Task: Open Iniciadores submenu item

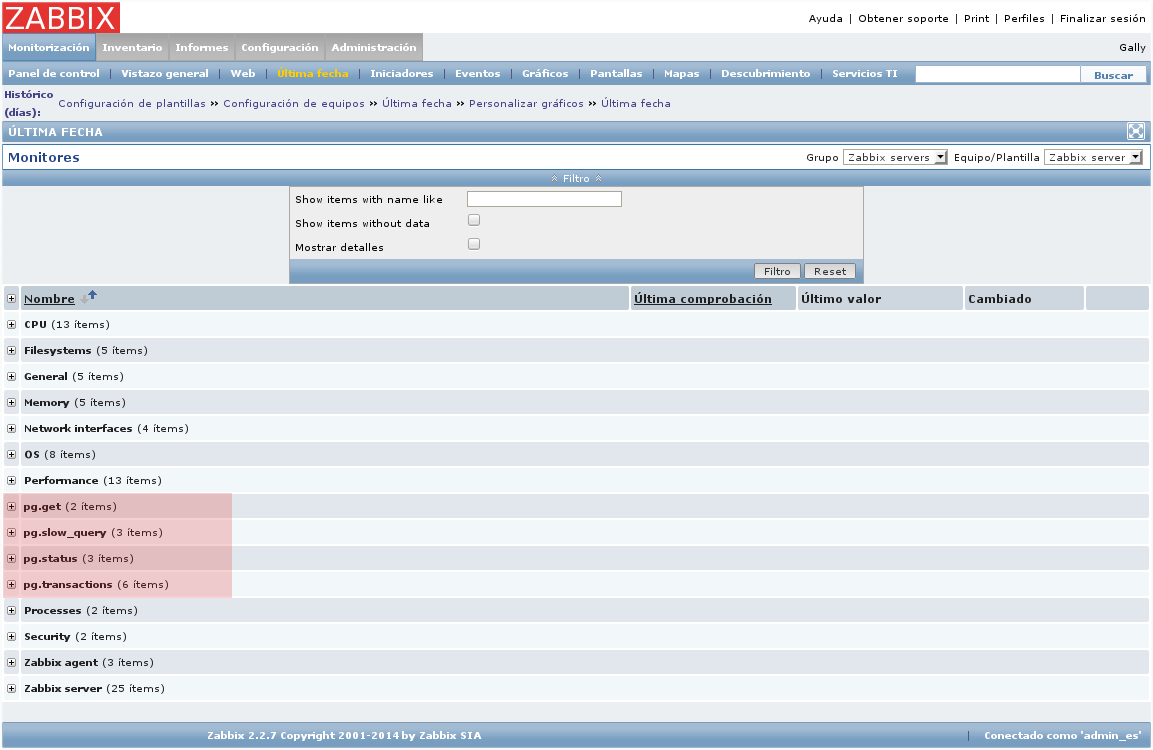Action: click(401, 74)
